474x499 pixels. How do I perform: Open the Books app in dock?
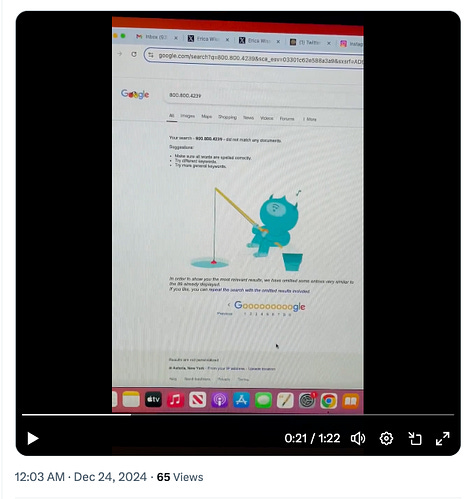coord(350,401)
